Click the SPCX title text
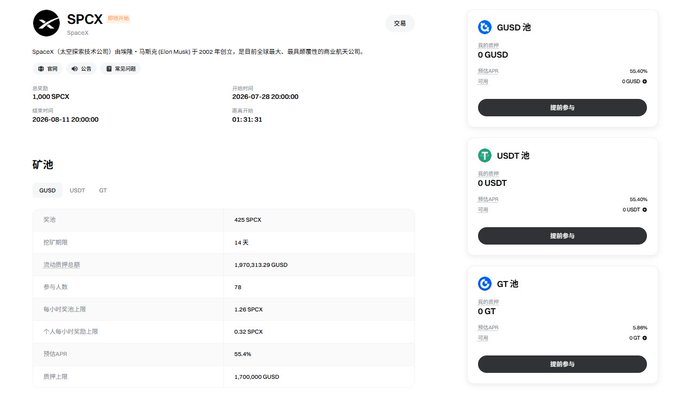The height and width of the screenshot is (406, 679). coord(85,19)
